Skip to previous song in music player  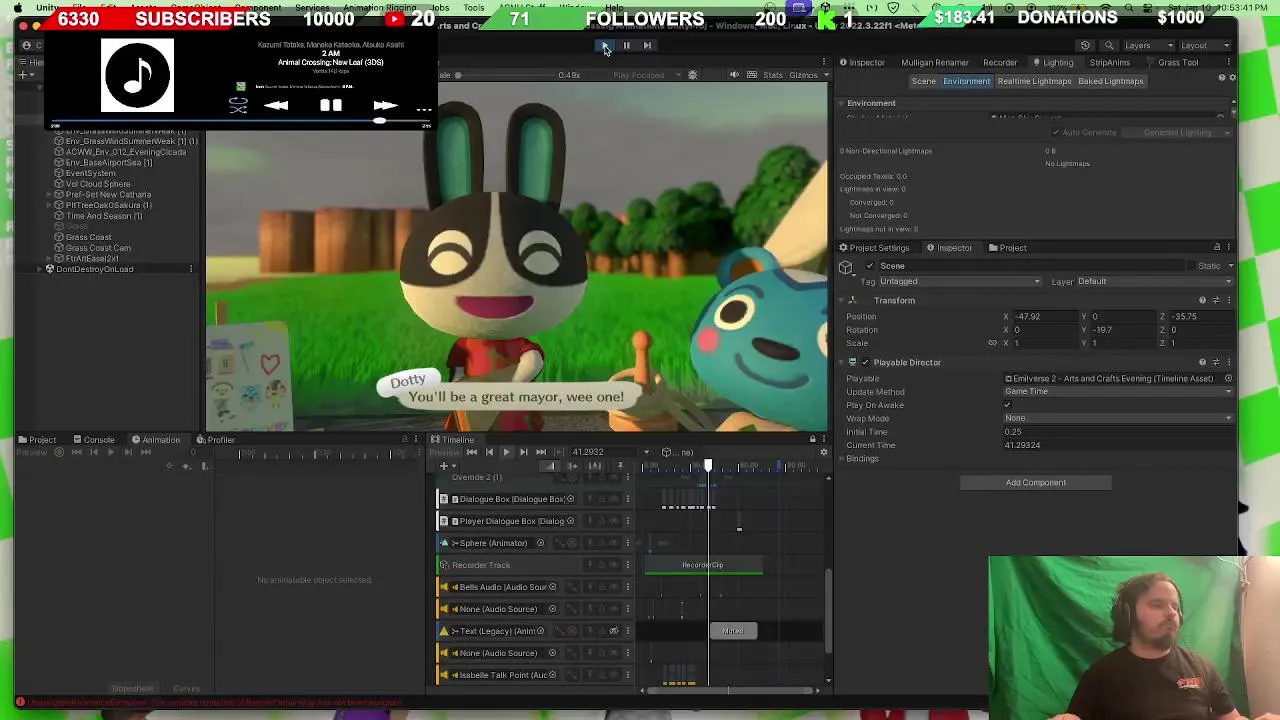277,105
